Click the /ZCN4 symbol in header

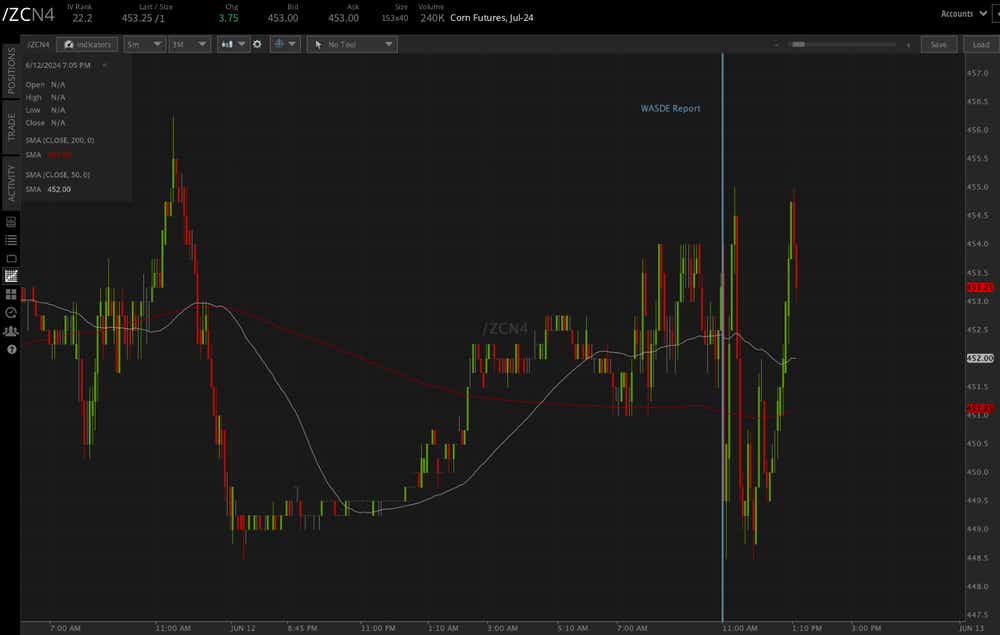29,15
